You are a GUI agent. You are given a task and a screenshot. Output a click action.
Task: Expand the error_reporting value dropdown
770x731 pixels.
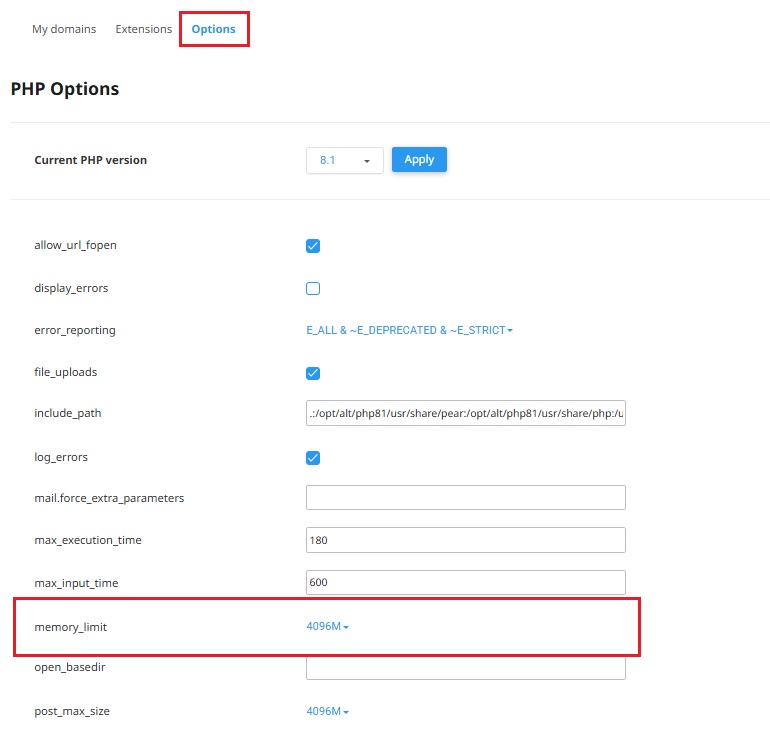tap(409, 330)
